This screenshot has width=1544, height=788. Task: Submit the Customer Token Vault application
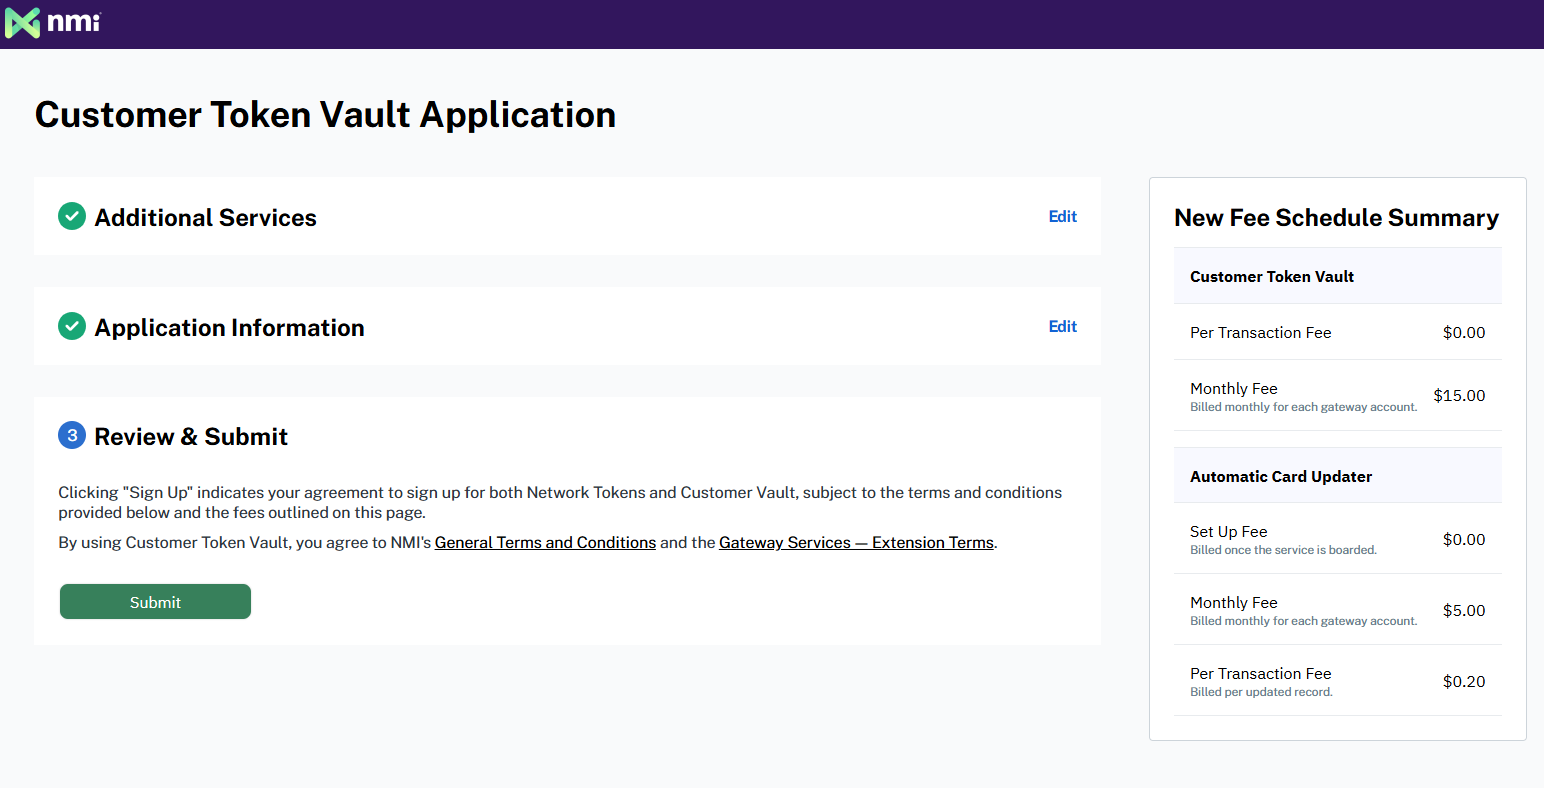coord(155,602)
